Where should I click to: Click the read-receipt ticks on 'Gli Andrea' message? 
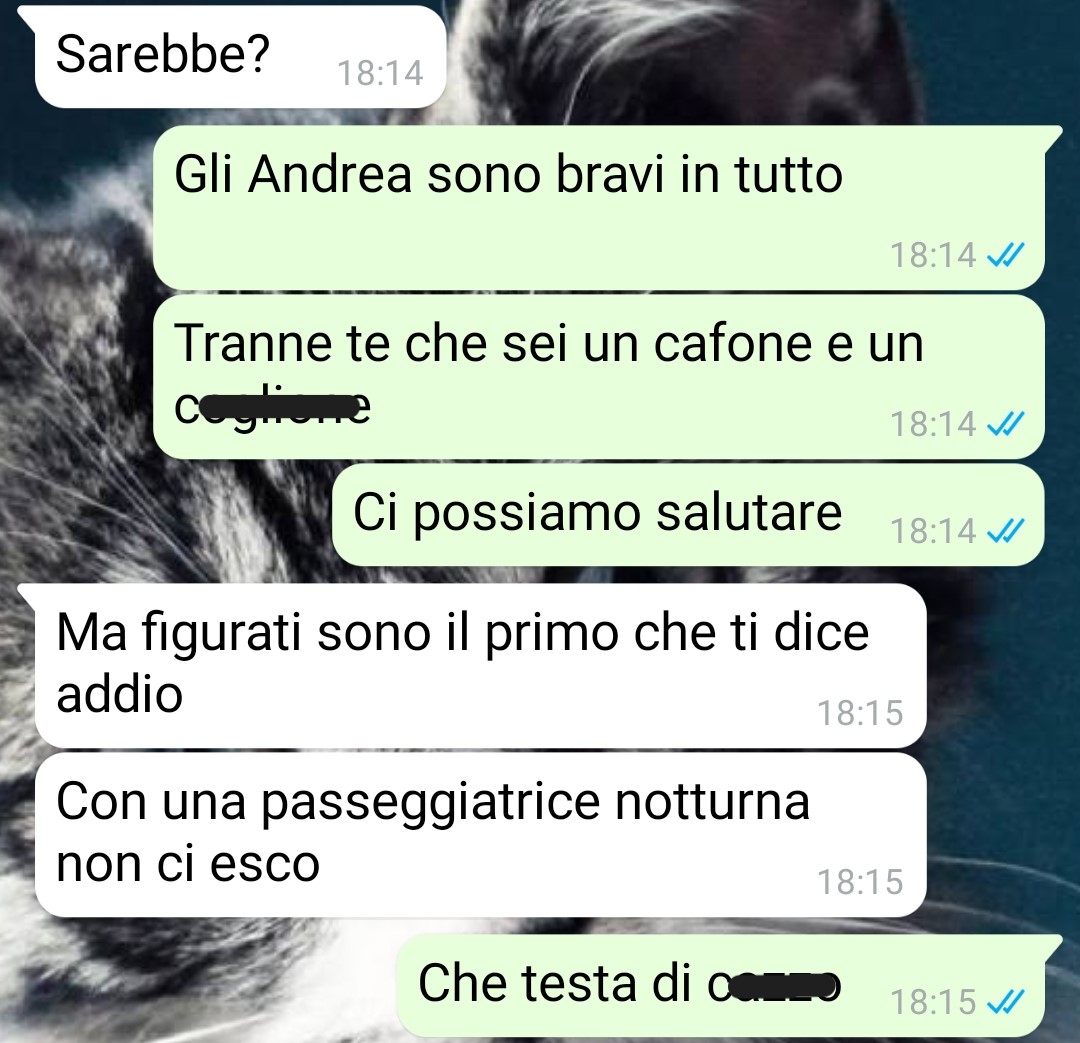tap(1006, 255)
